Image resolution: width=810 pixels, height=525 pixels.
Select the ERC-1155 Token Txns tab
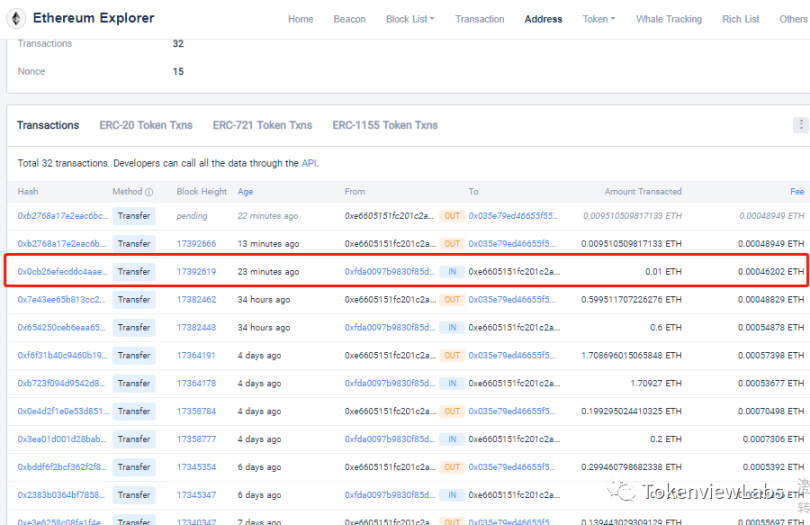click(385, 125)
